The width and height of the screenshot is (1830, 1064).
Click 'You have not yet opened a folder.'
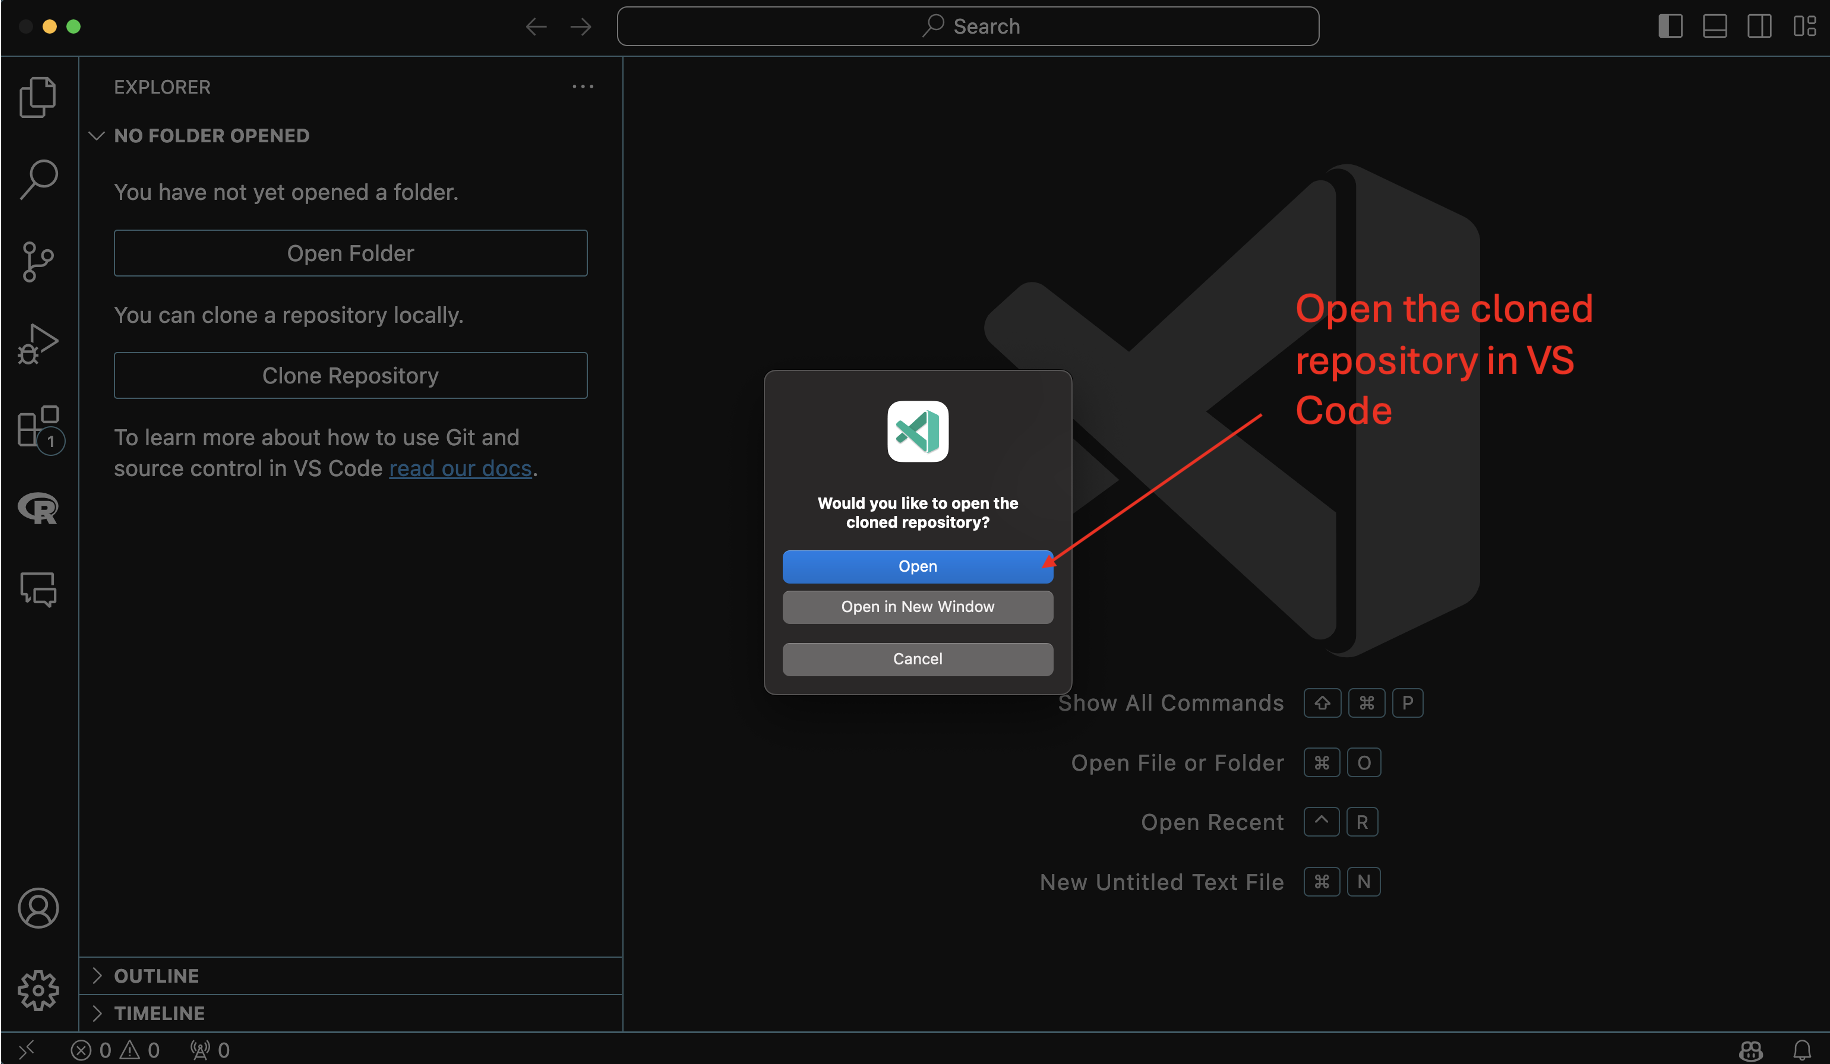pyautogui.click(x=286, y=192)
